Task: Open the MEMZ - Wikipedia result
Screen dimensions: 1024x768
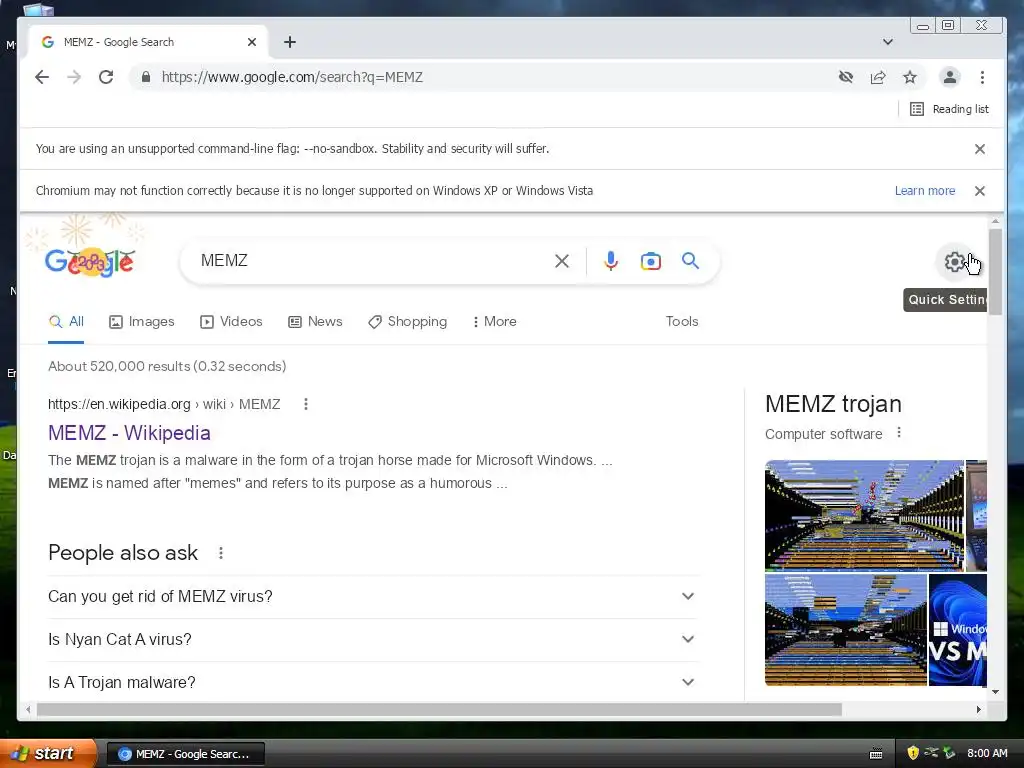Action: (129, 433)
